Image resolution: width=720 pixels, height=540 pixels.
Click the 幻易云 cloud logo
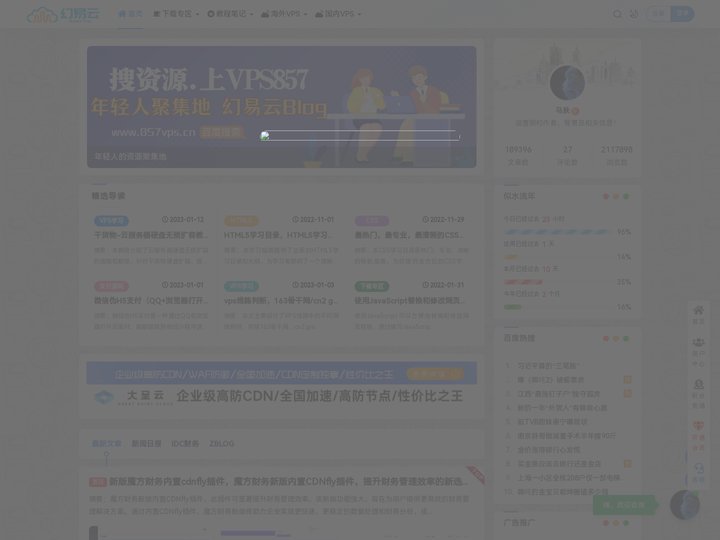[63, 15]
